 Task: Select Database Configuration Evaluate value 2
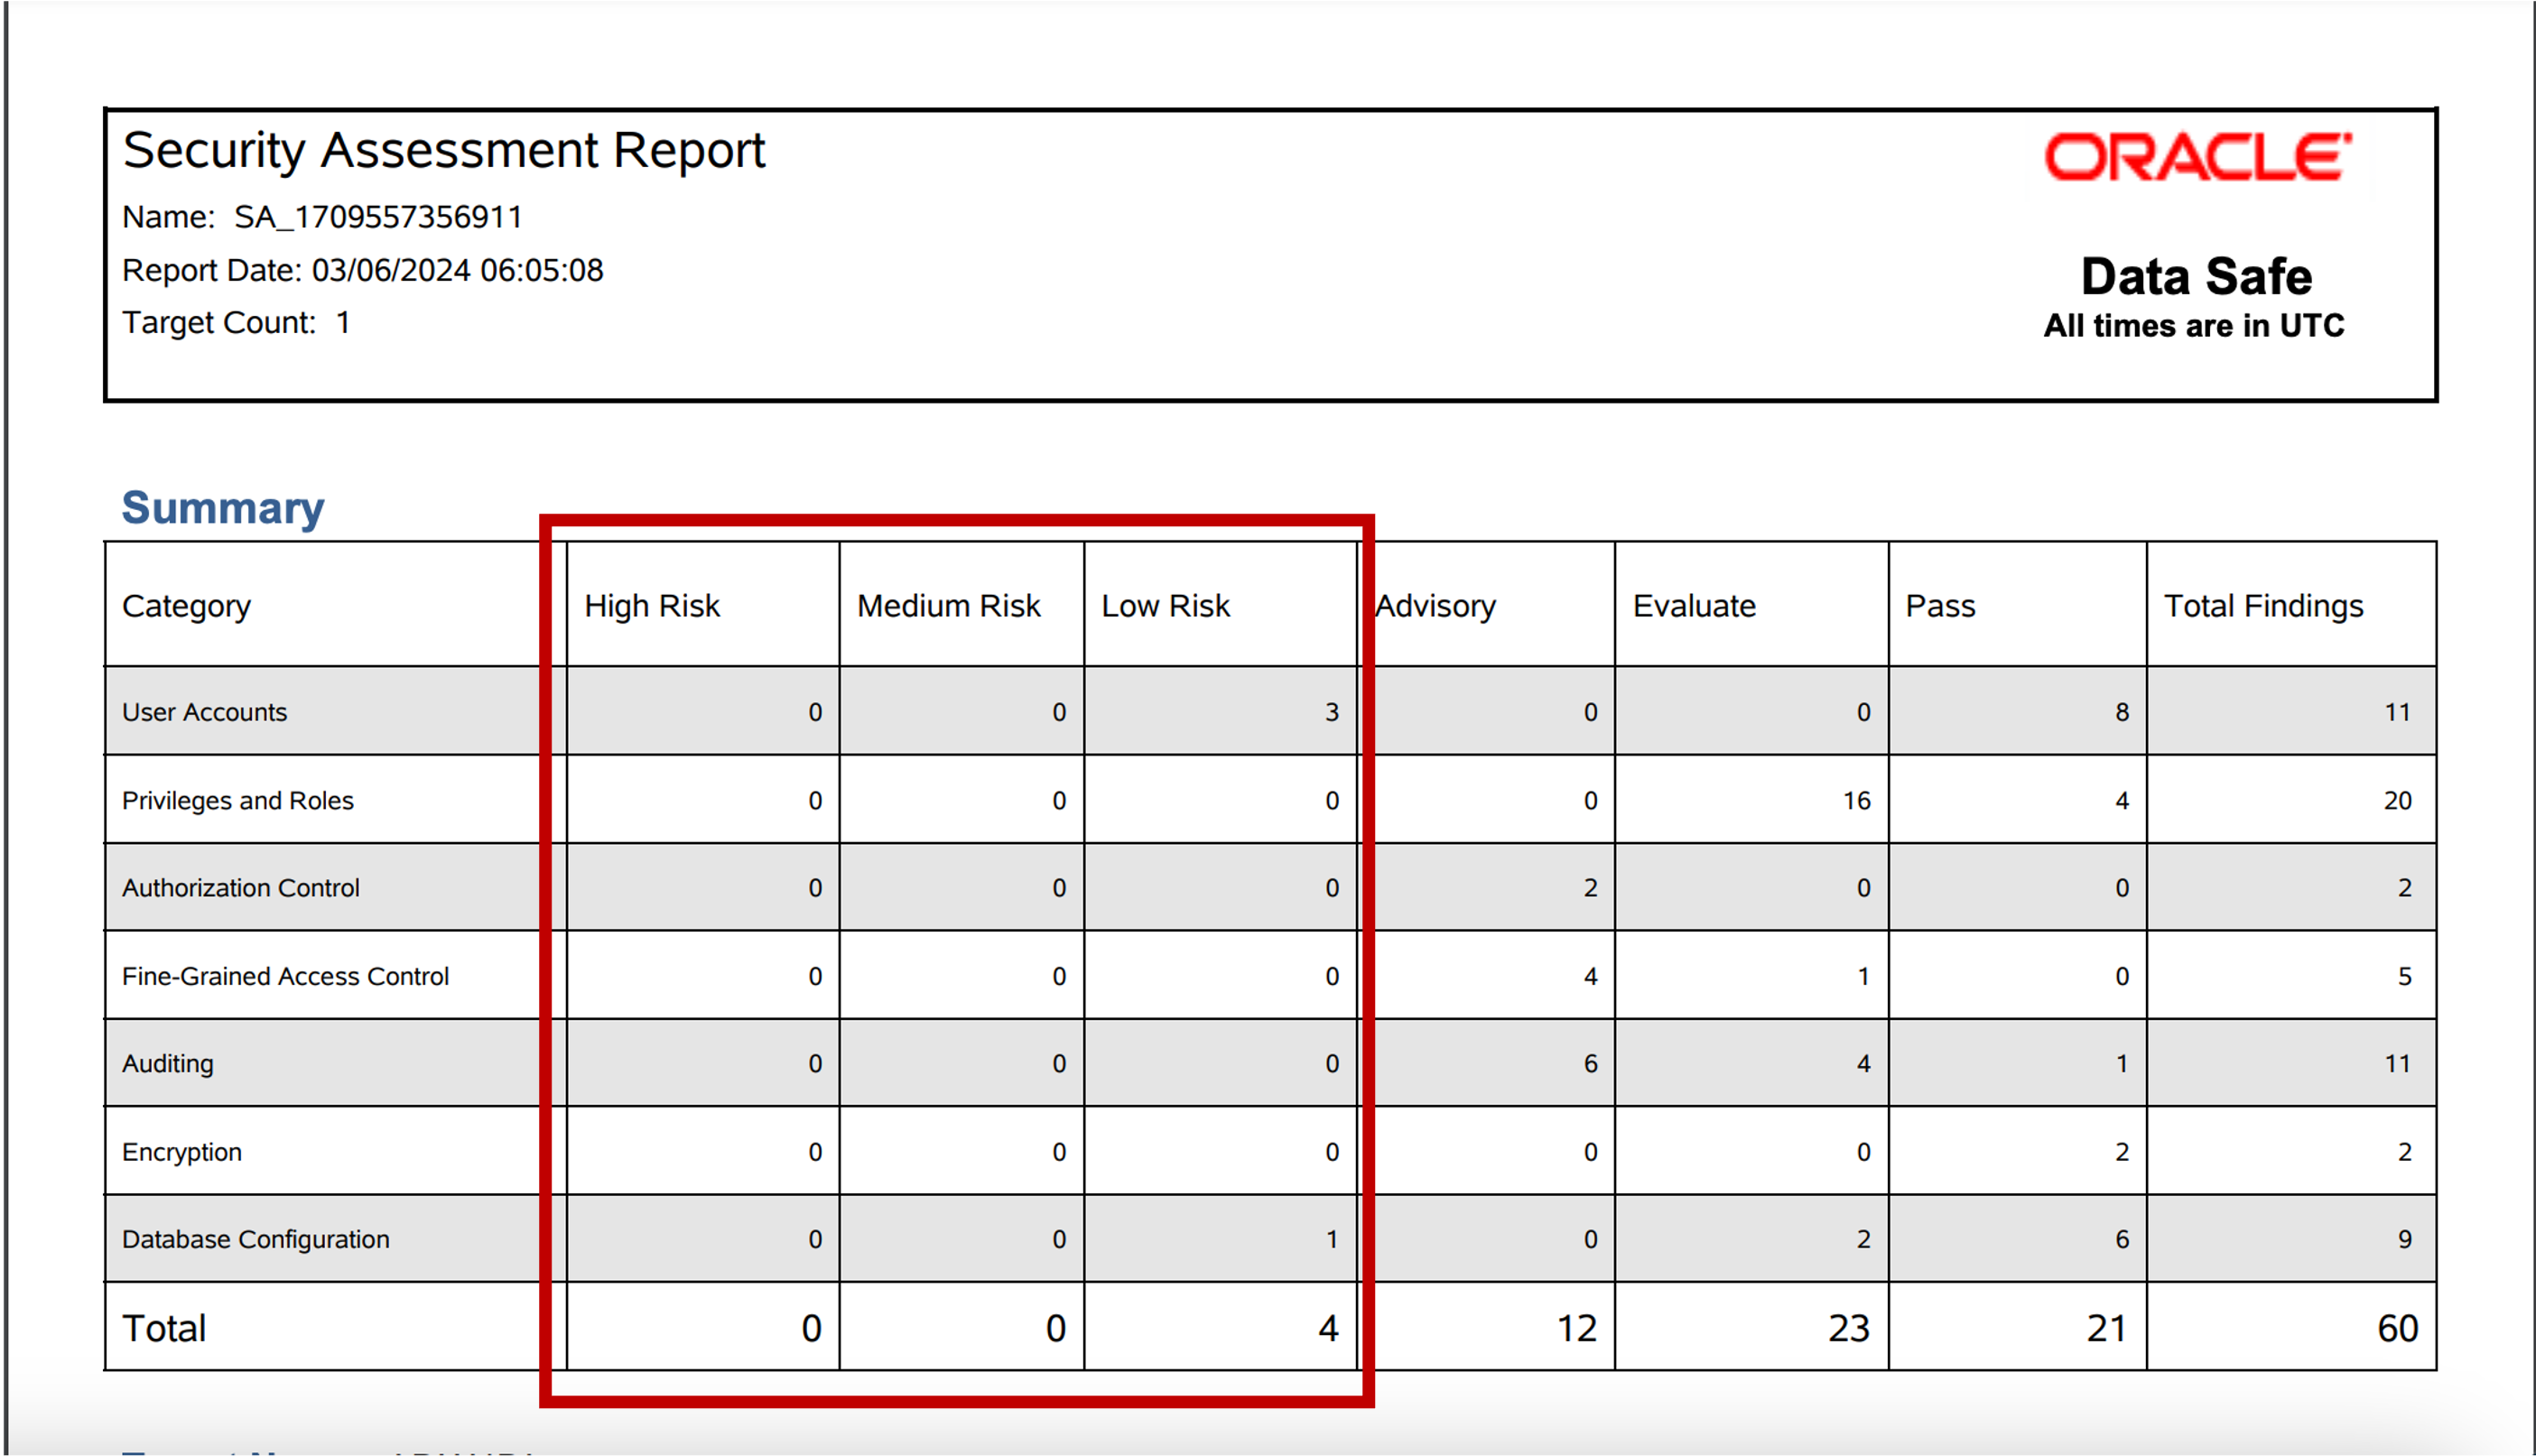[1863, 1240]
